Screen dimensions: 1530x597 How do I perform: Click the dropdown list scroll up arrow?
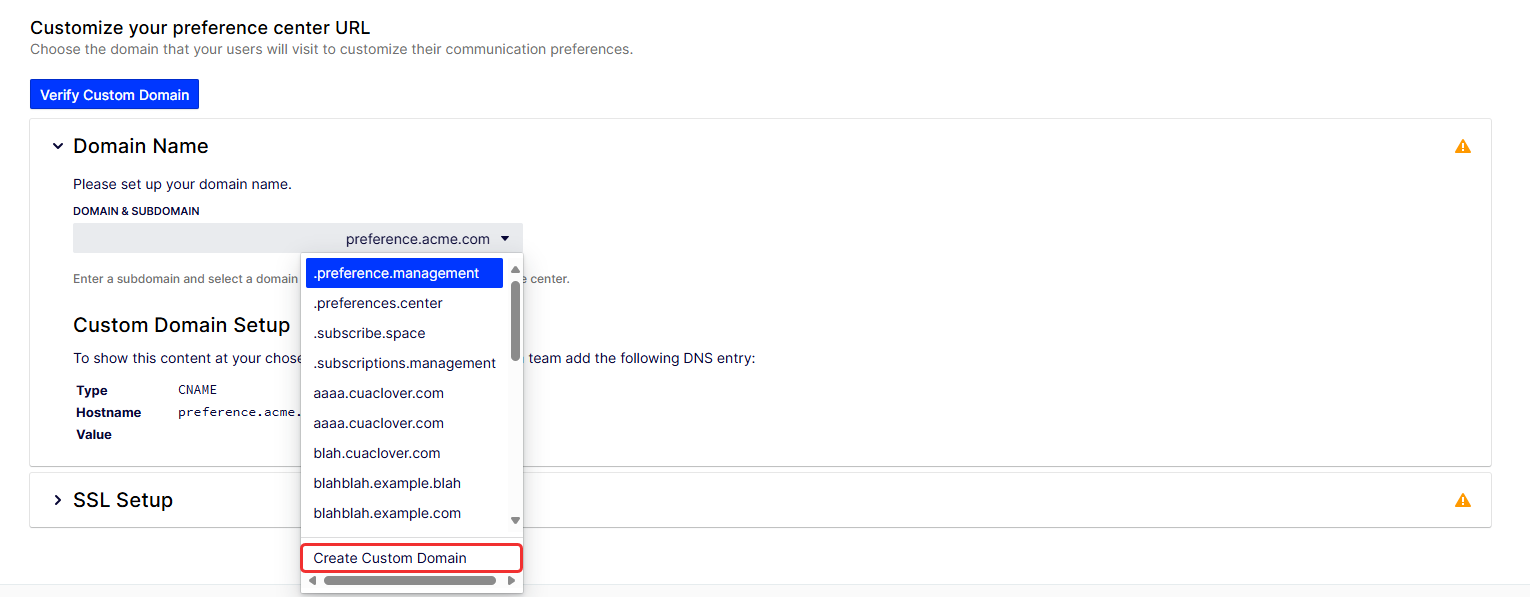[515, 269]
